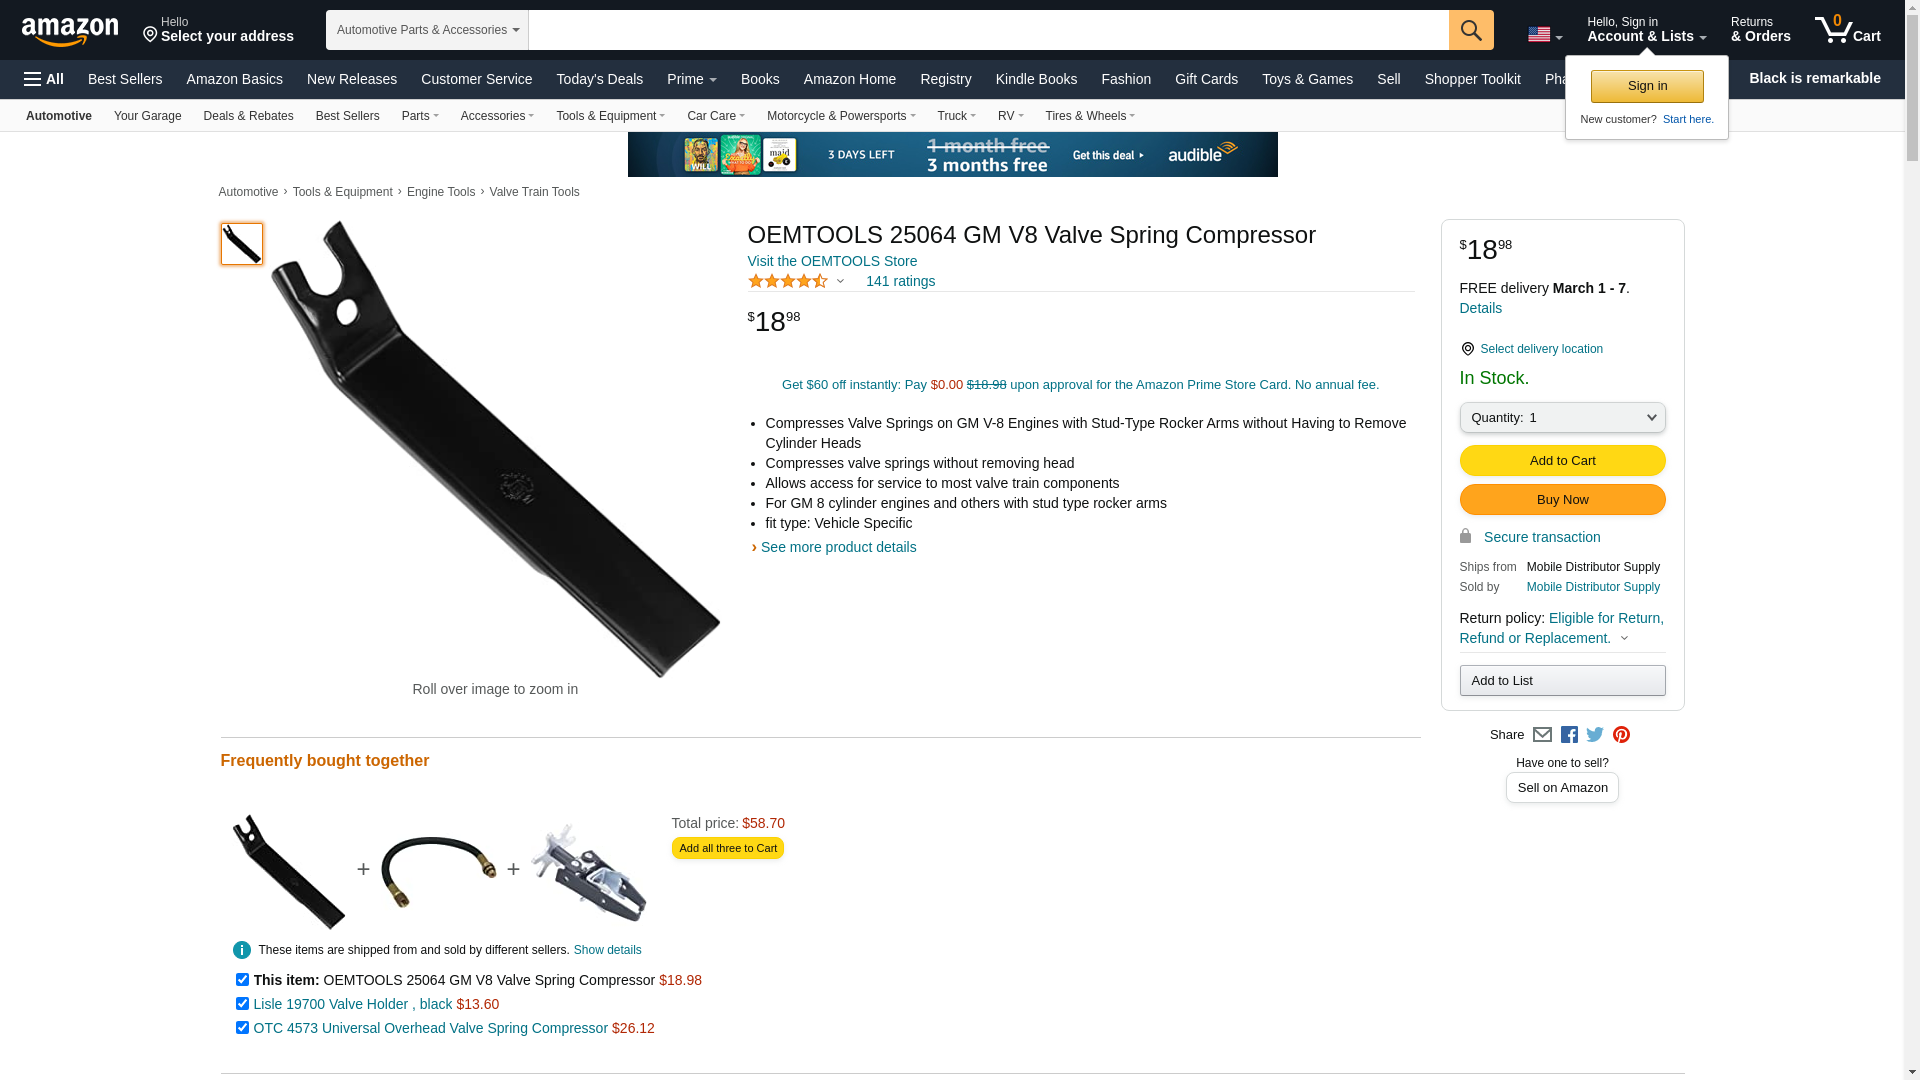Expand the Automotive Parts & Accessories search category

click(x=427, y=30)
